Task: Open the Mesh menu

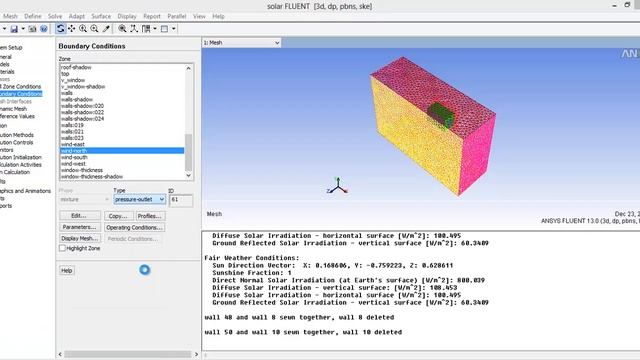Action: tap(10, 16)
